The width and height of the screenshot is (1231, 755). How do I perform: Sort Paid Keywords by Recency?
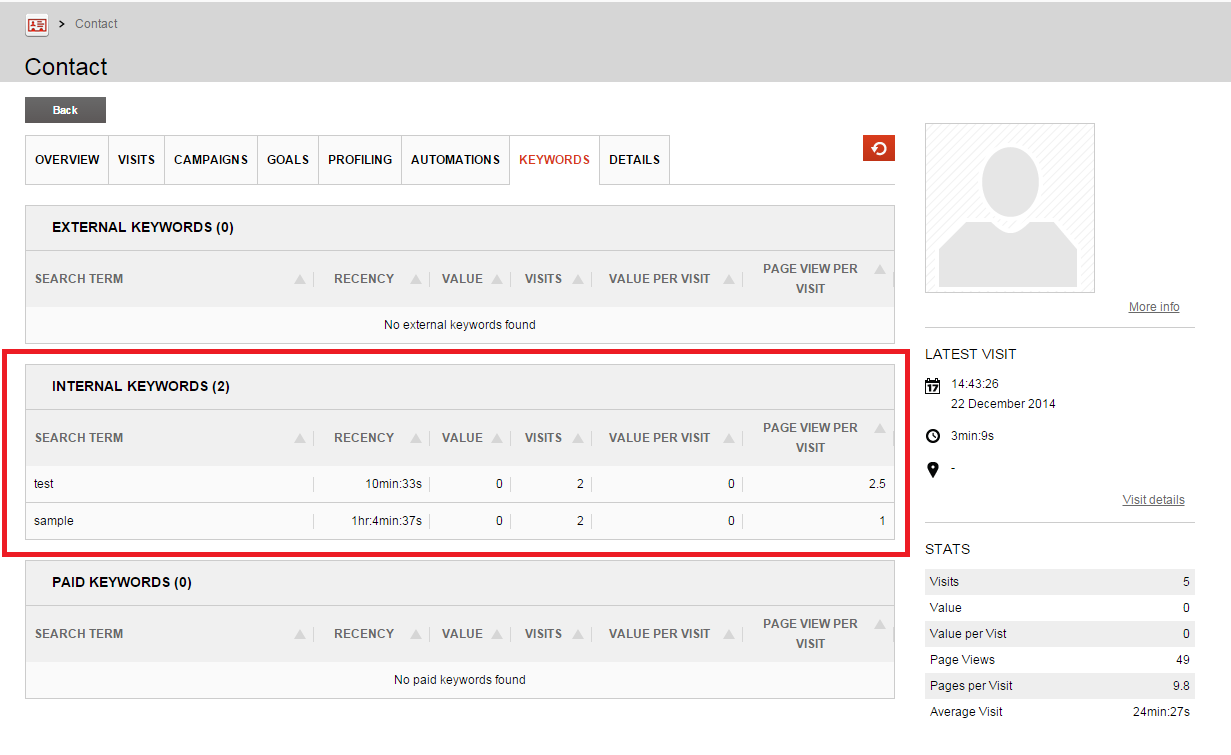coord(414,633)
